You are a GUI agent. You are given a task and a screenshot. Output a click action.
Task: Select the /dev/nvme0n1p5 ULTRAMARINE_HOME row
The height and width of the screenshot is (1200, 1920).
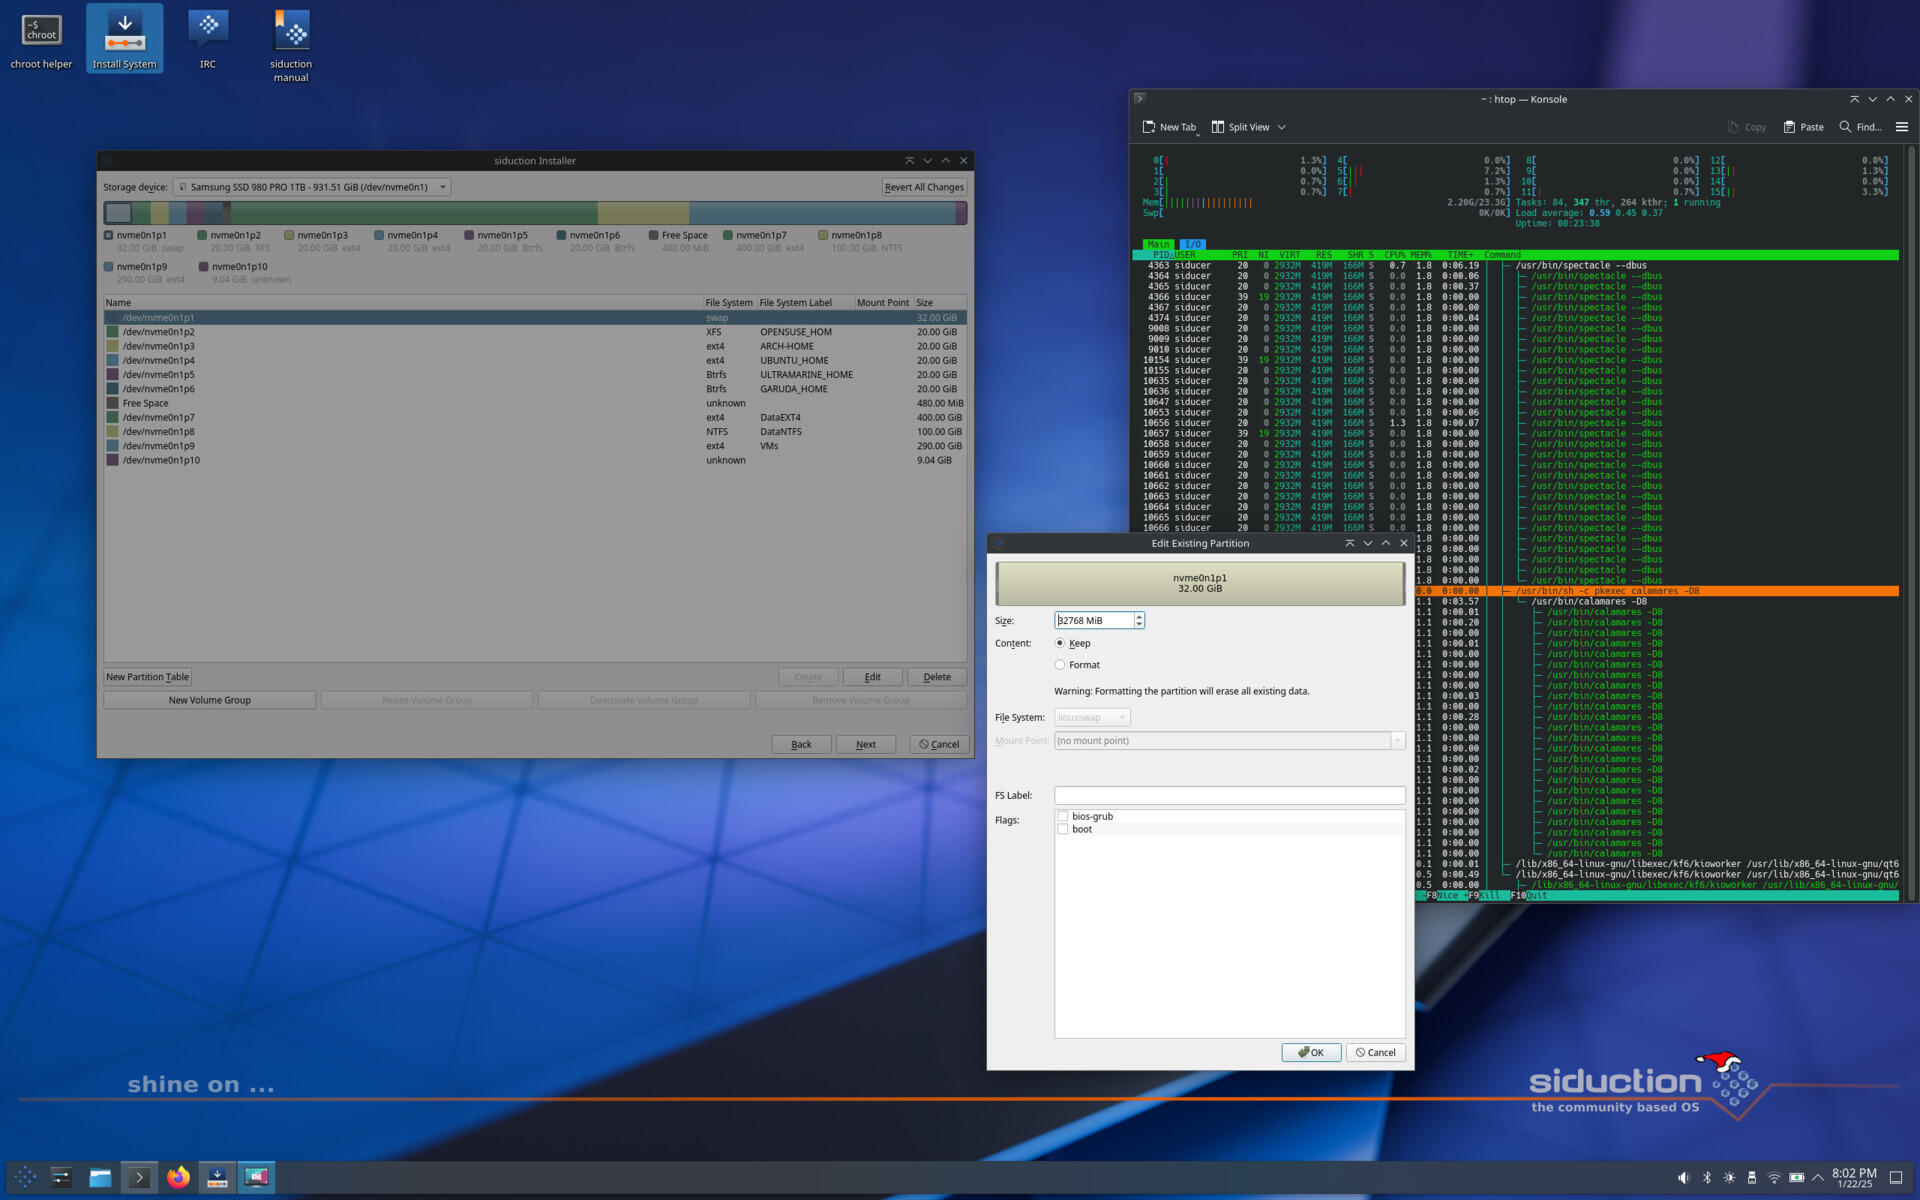(535, 375)
